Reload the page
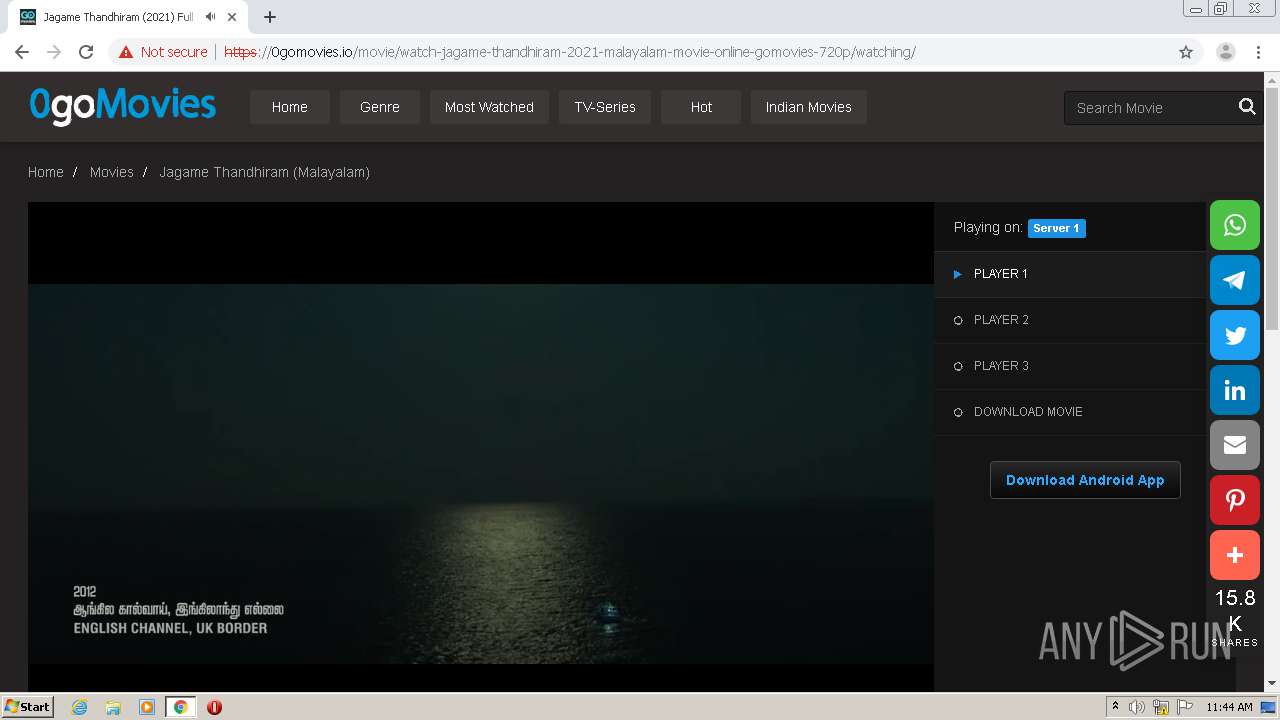Viewport: 1280px width, 720px height. (x=86, y=52)
